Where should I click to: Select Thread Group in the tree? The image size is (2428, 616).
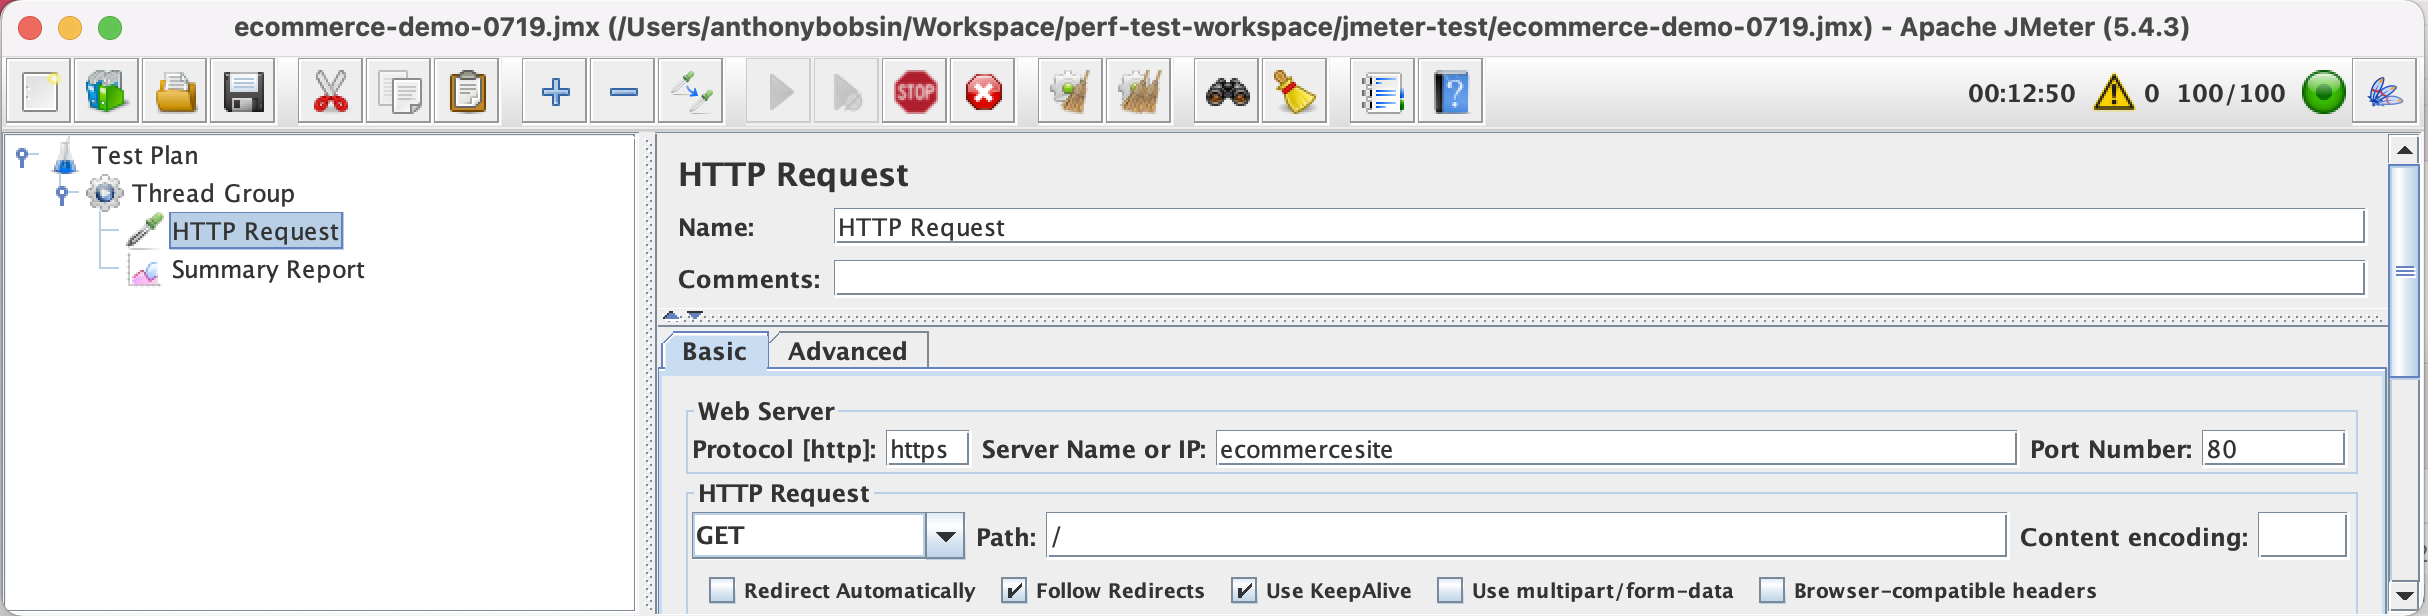pos(213,193)
